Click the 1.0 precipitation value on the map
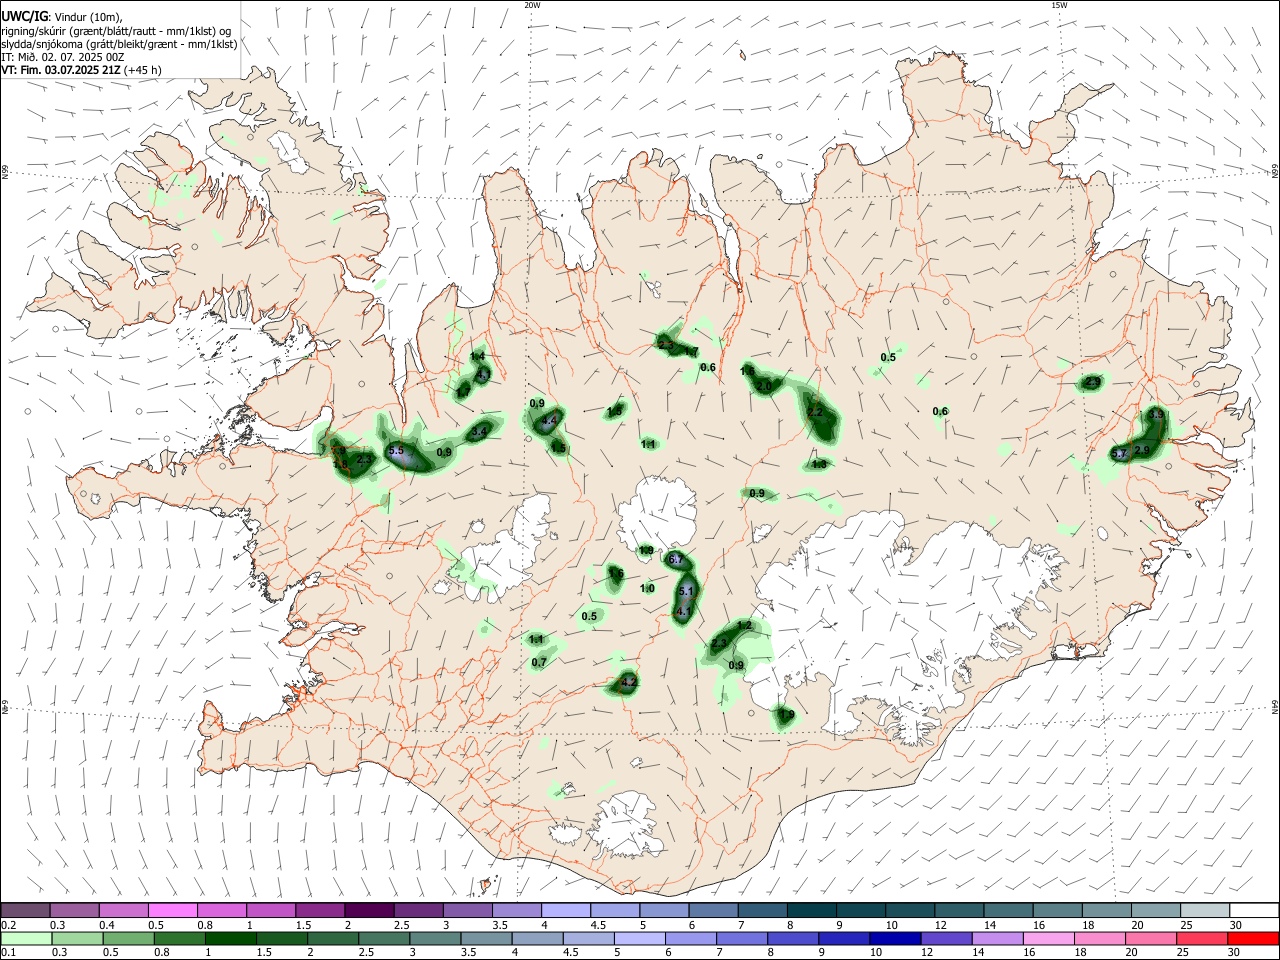The height and width of the screenshot is (960, 1280). point(647,588)
